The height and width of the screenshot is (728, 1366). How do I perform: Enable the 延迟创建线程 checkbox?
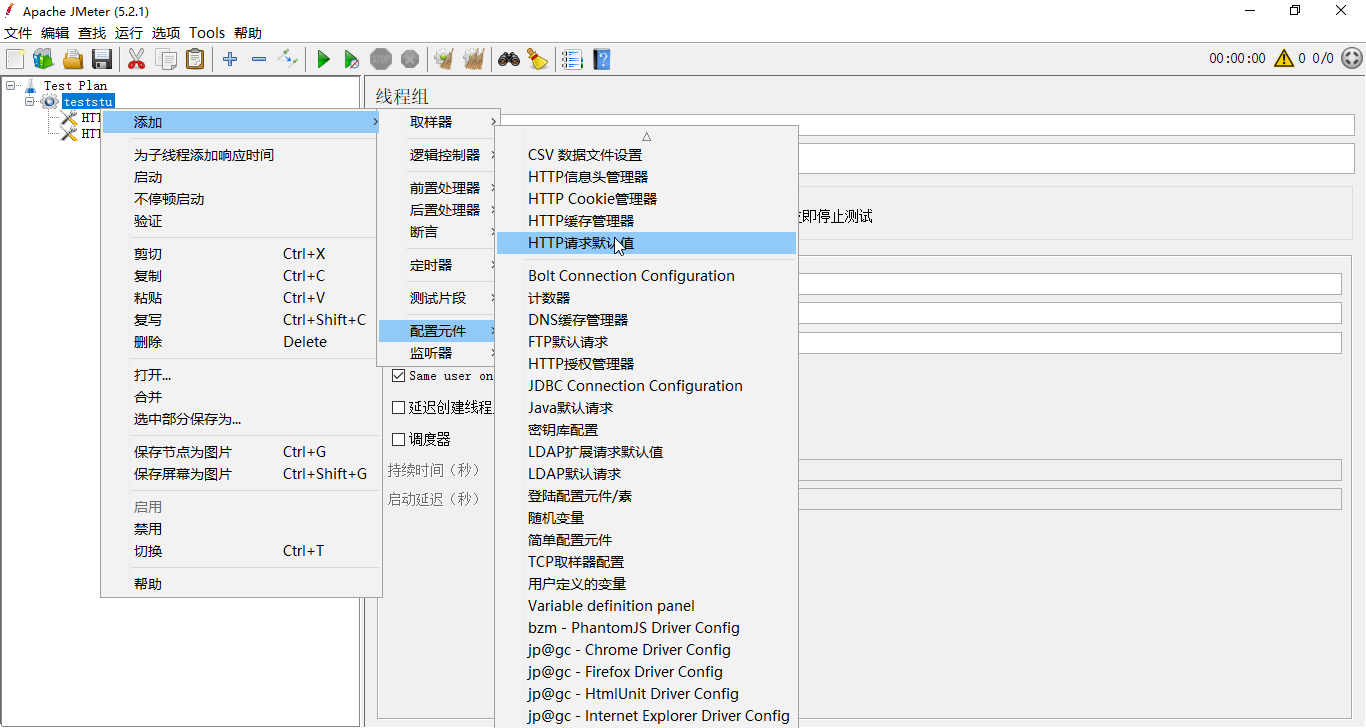pyautogui.click(x=399, y=408)
